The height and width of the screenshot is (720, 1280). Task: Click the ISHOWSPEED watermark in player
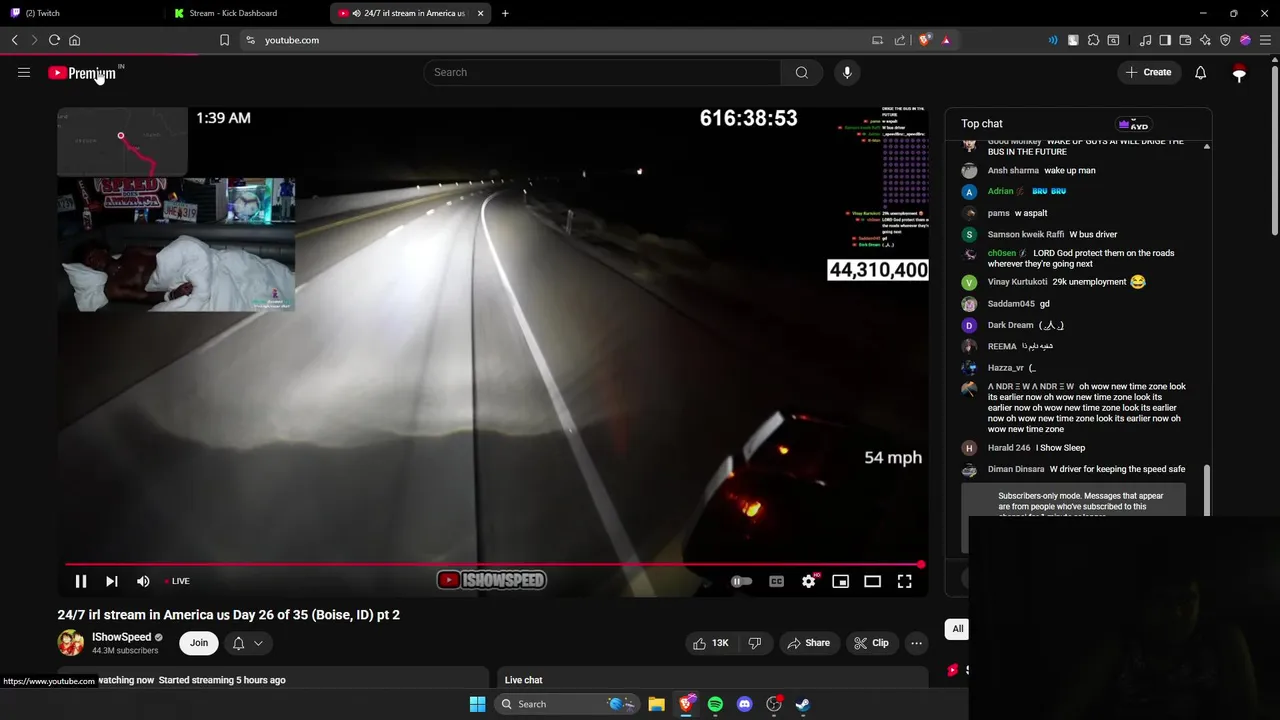[x=492, y=580]
